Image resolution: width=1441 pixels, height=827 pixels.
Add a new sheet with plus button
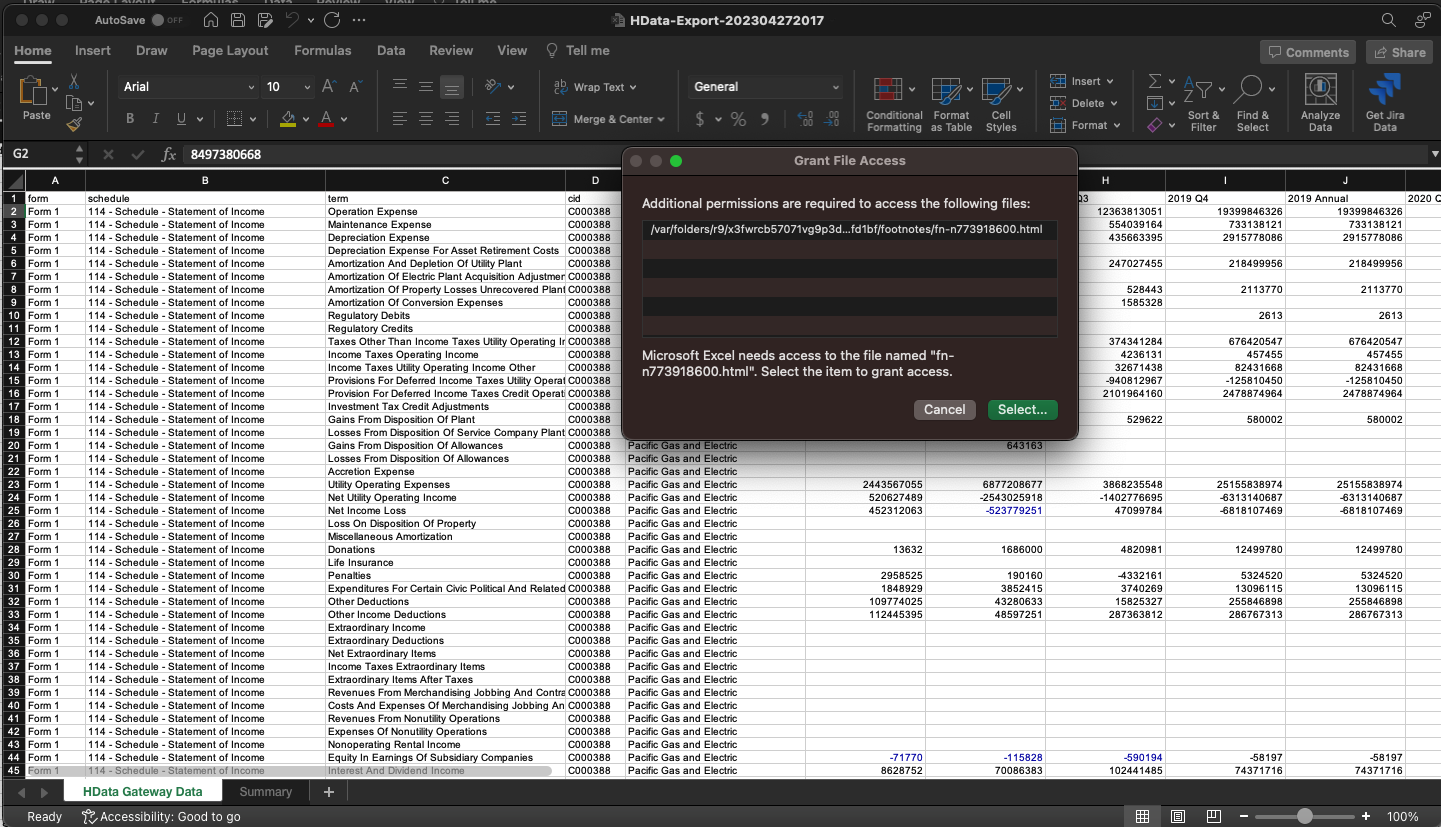click(x=329, y=792)
